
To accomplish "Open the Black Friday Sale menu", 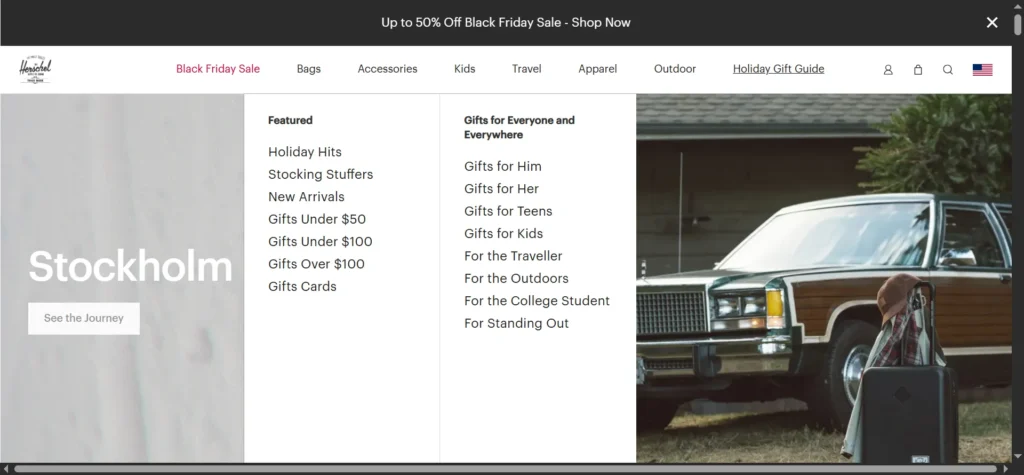I will tap(218, 69).
